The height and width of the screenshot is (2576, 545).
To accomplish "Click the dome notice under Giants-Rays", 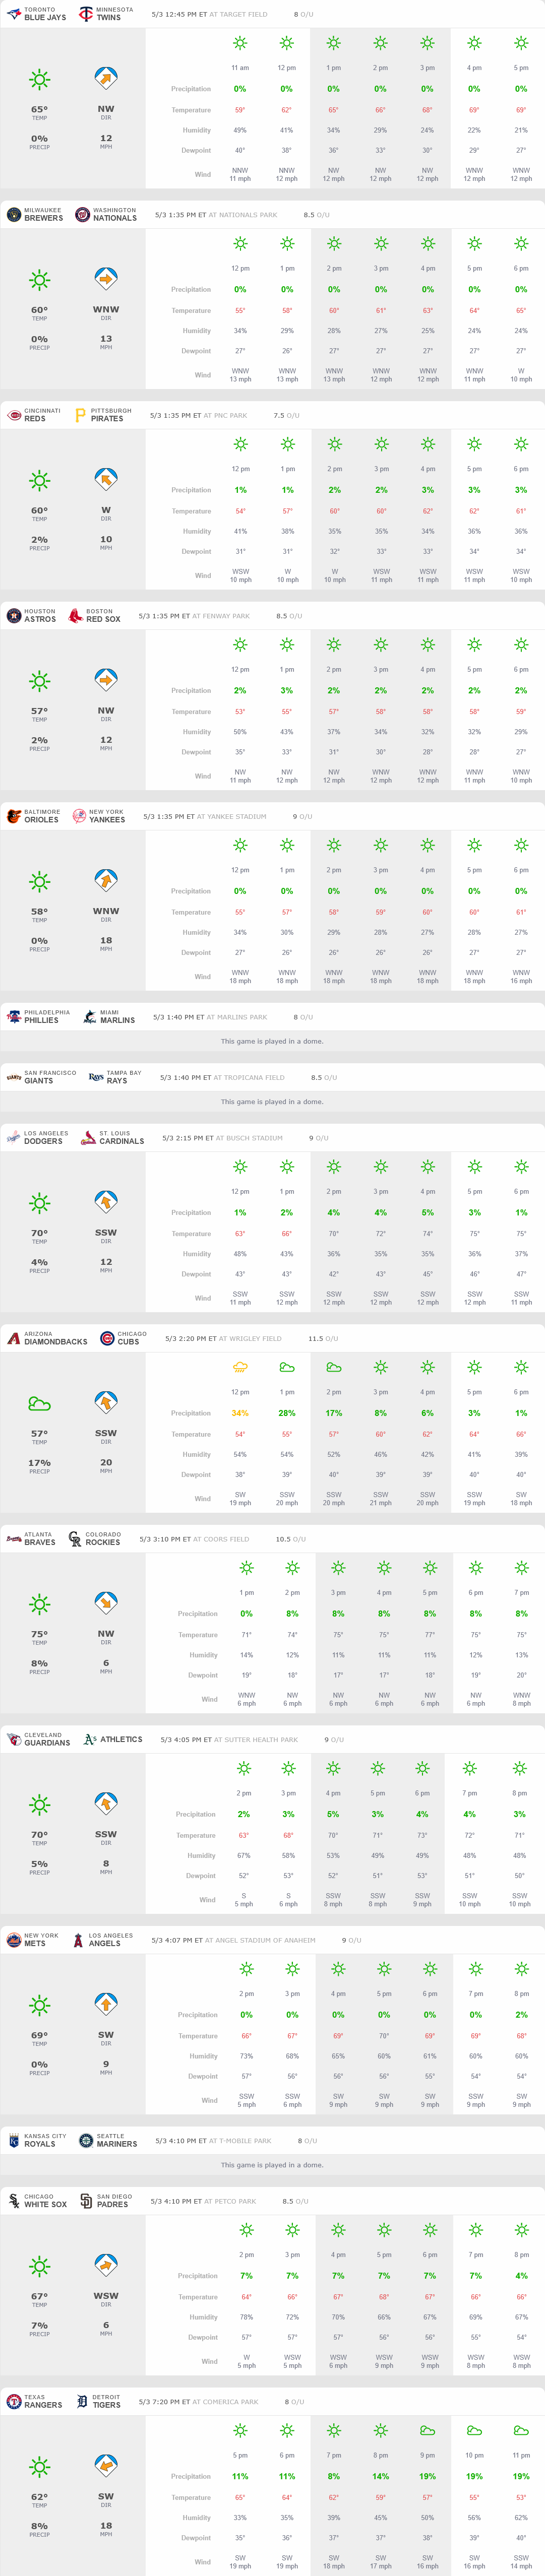I will [x=272, y=1102].
